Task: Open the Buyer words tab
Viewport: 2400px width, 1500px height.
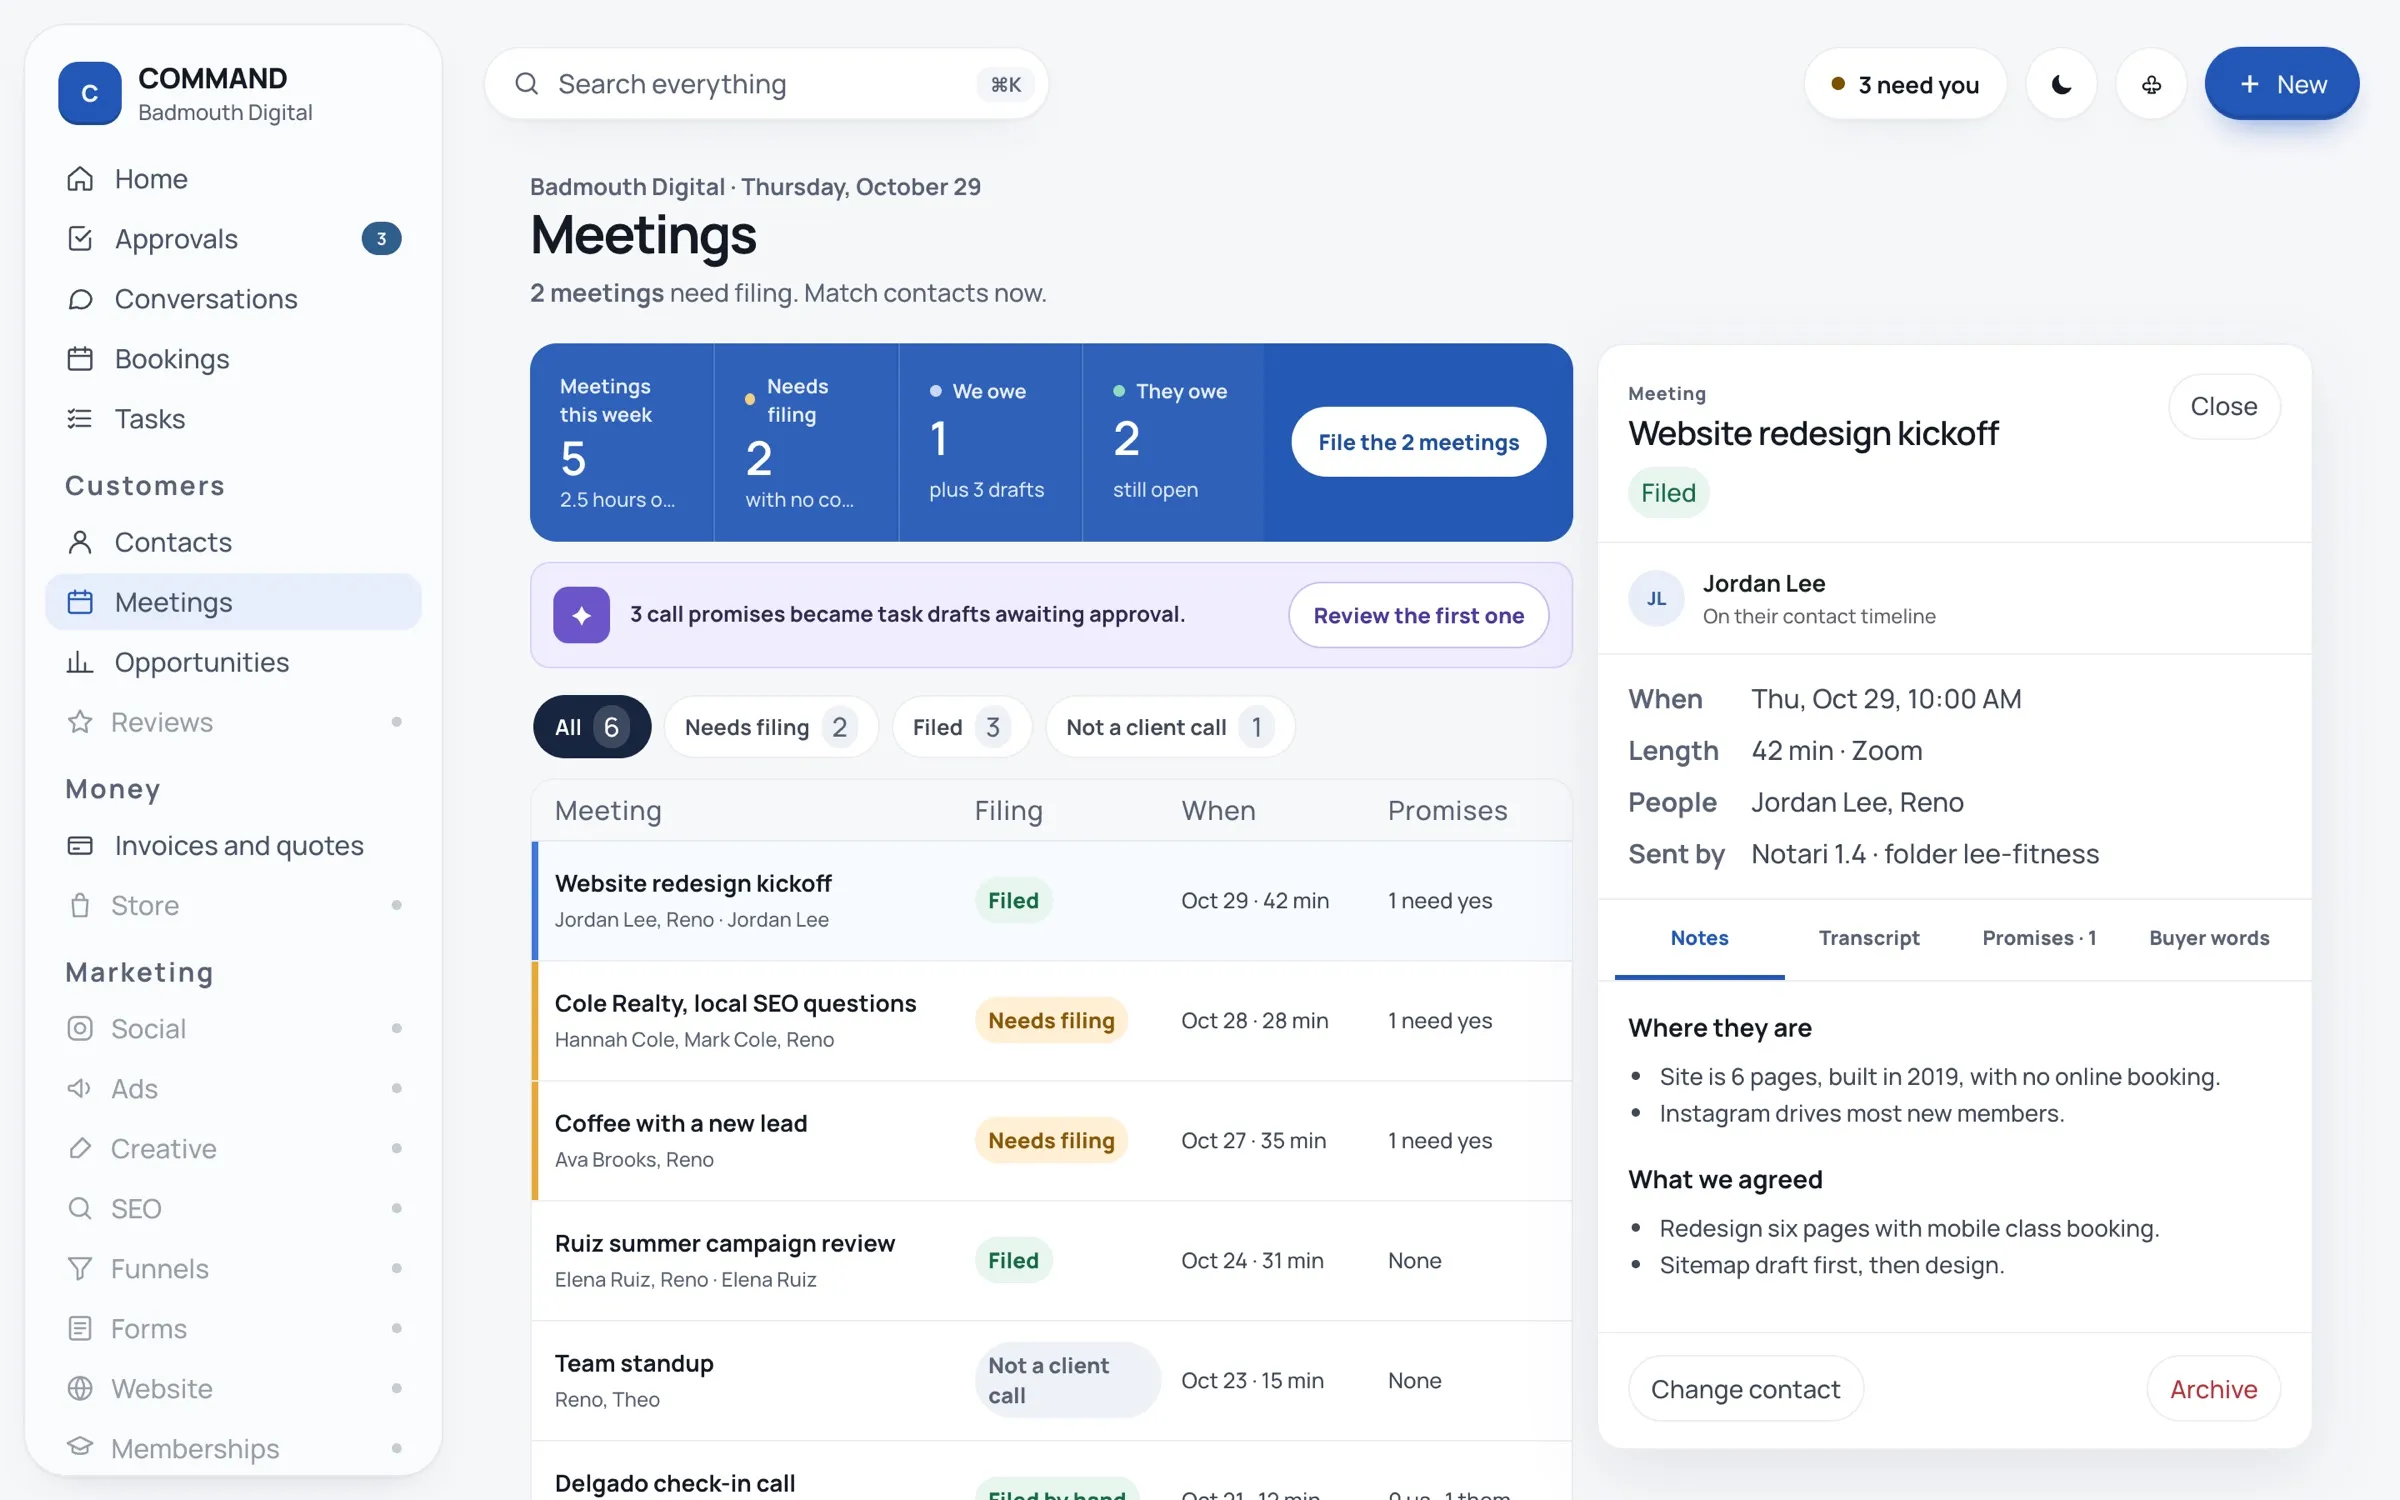Action: [x=2209, y=938]
